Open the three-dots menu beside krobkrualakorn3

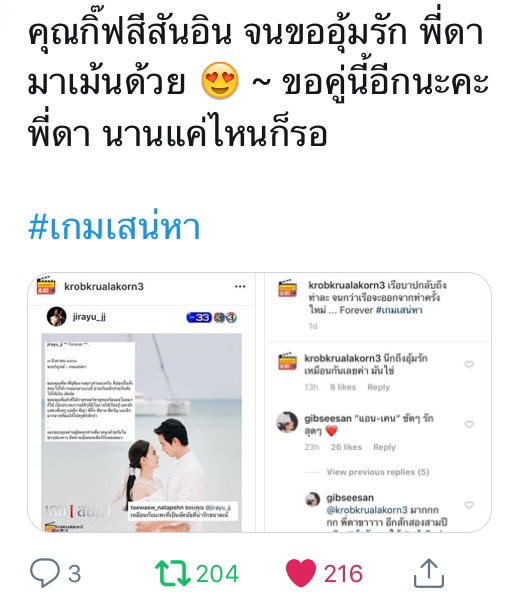pos(240,286)
